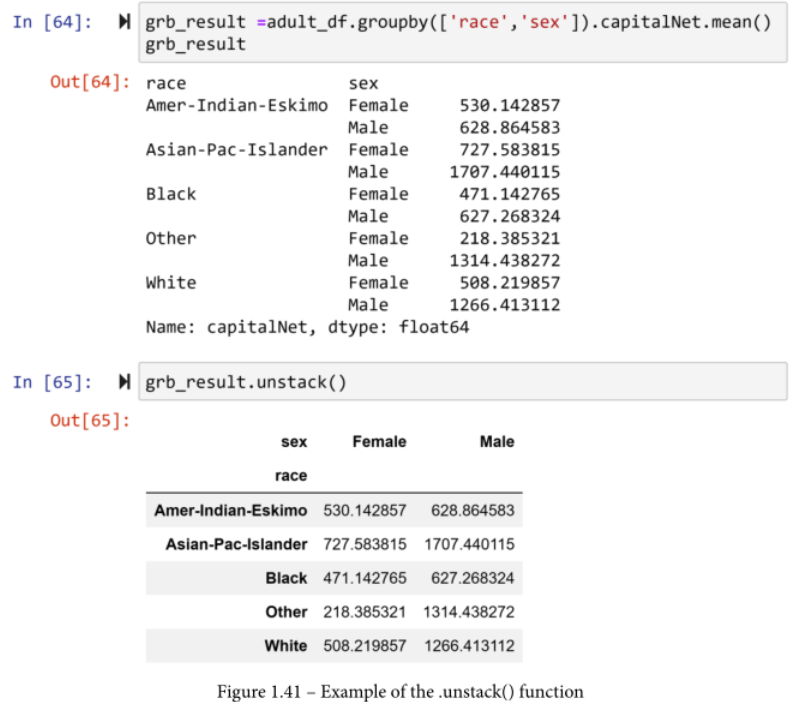
Task: Select the bold White row label in table
Action: click(285, 646)
